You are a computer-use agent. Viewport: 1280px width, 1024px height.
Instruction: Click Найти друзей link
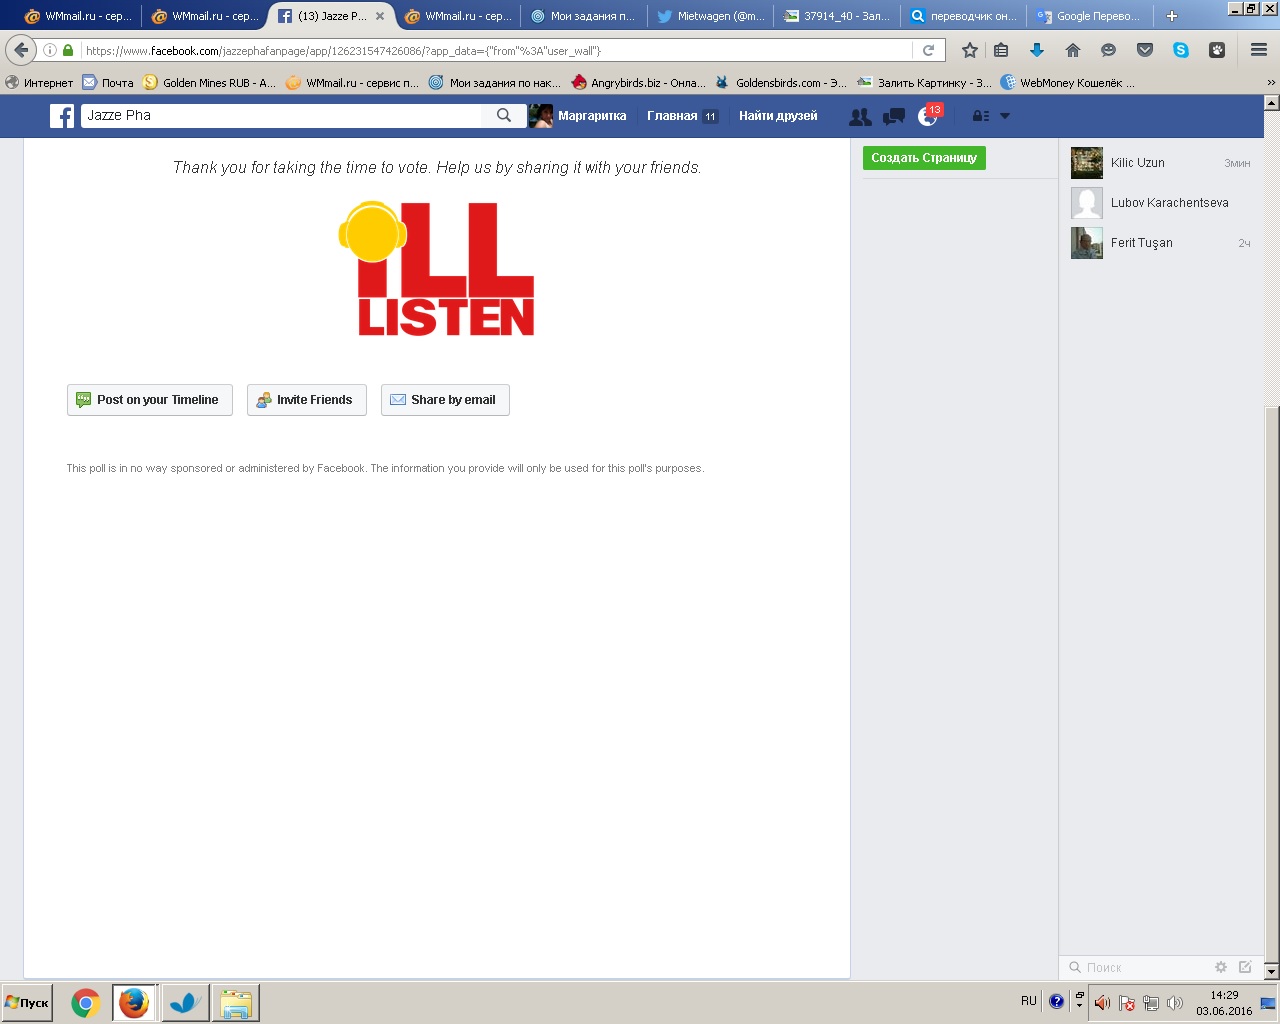(778, 116)
